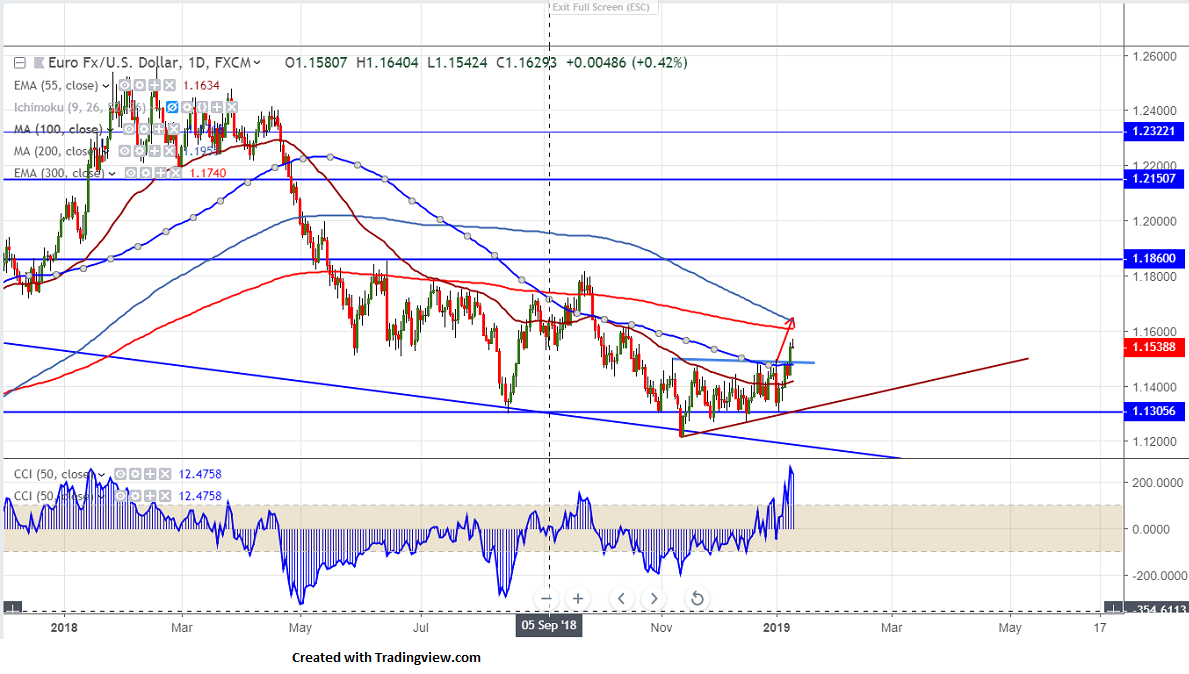The image size is (1189, 674).
Task: Collapse the indicator legend with the minus box
Action: tap(20, 63)
